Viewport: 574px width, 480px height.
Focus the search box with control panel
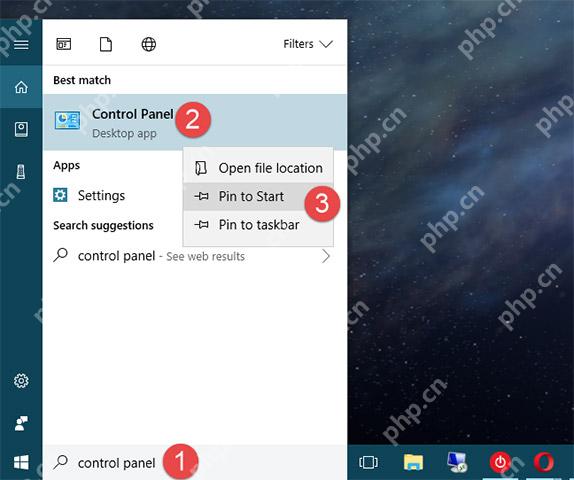(x=195, y=463)
